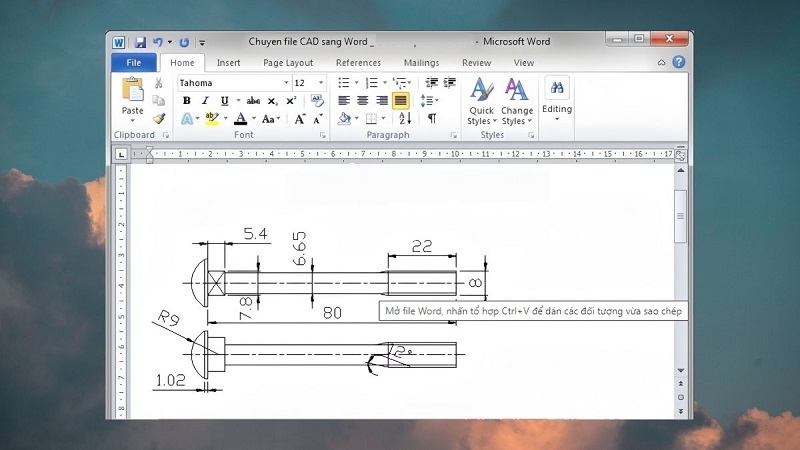Viewport: 800px width, 450px height.
Task: Open the File menu button
Action: [133, 62]
